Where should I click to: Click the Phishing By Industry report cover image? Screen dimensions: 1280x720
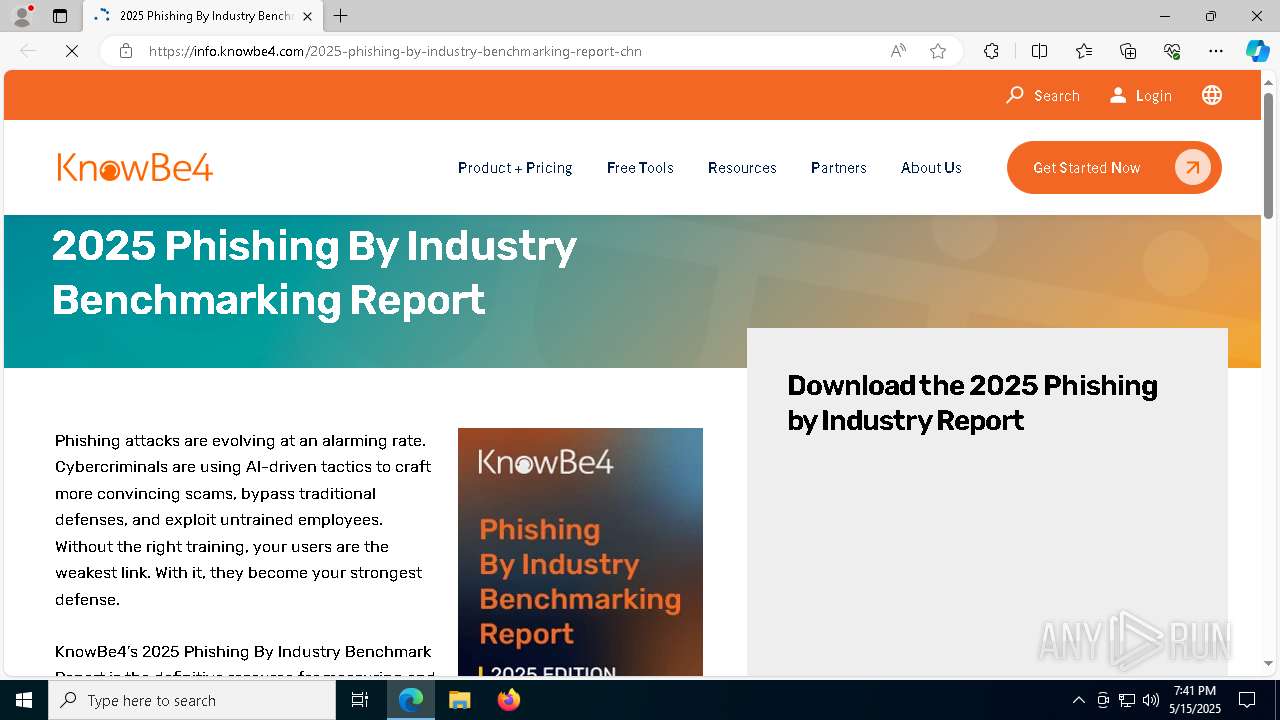pos(580,552)
